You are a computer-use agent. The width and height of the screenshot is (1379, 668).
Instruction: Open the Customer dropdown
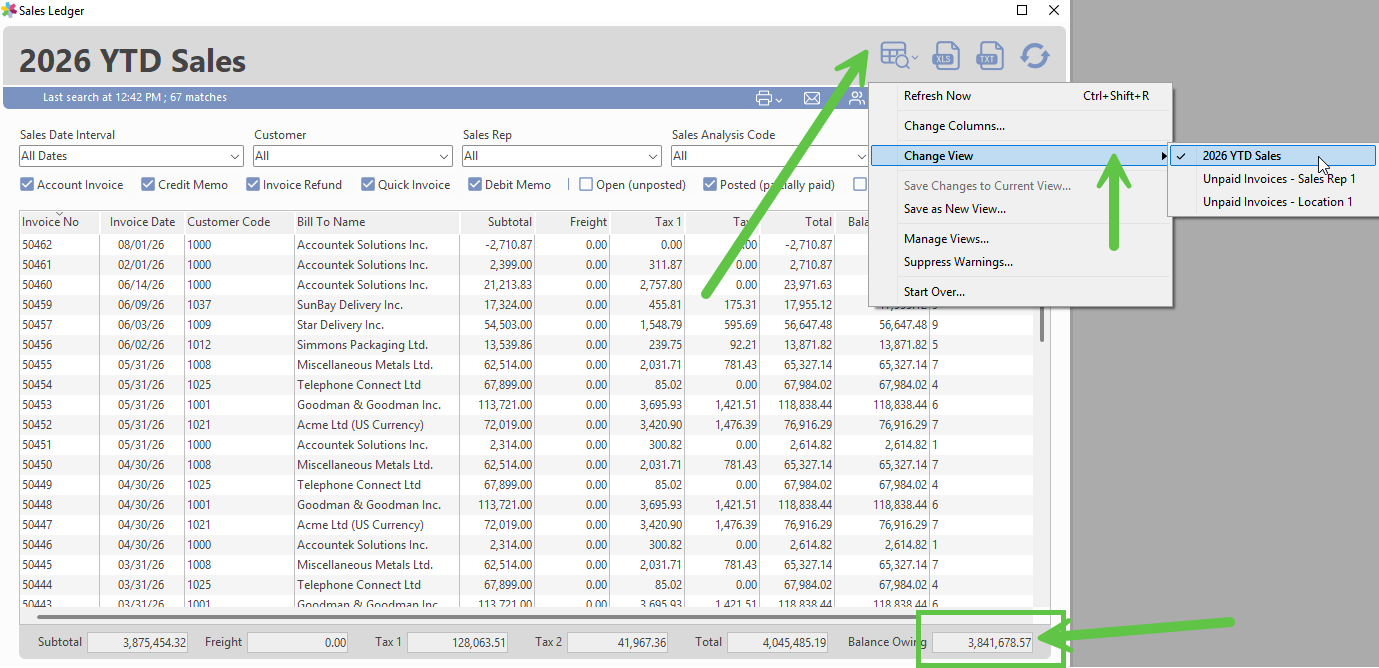coord(353,156)
